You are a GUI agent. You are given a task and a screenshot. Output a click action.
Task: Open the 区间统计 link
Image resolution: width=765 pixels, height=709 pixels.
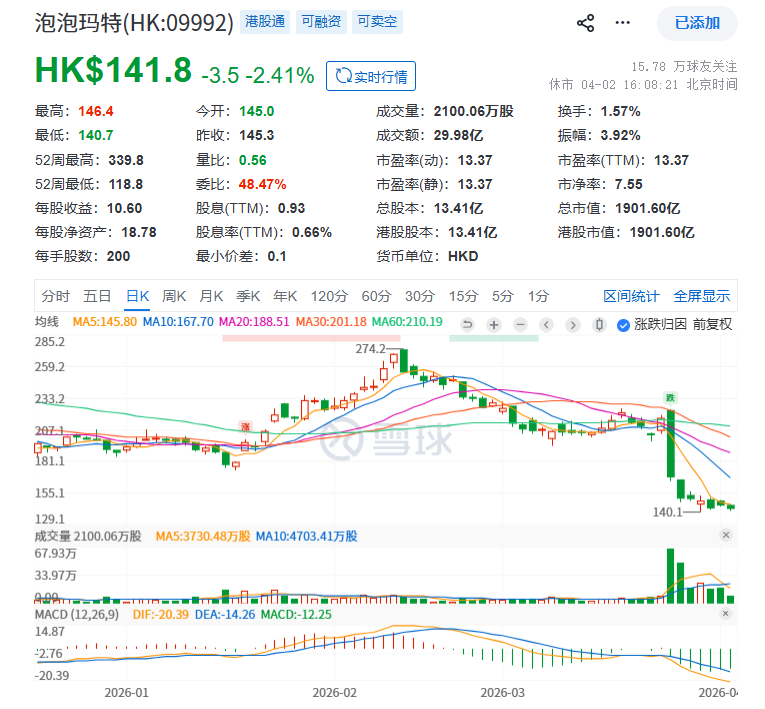pyautogui.click(x=631, y=296)
